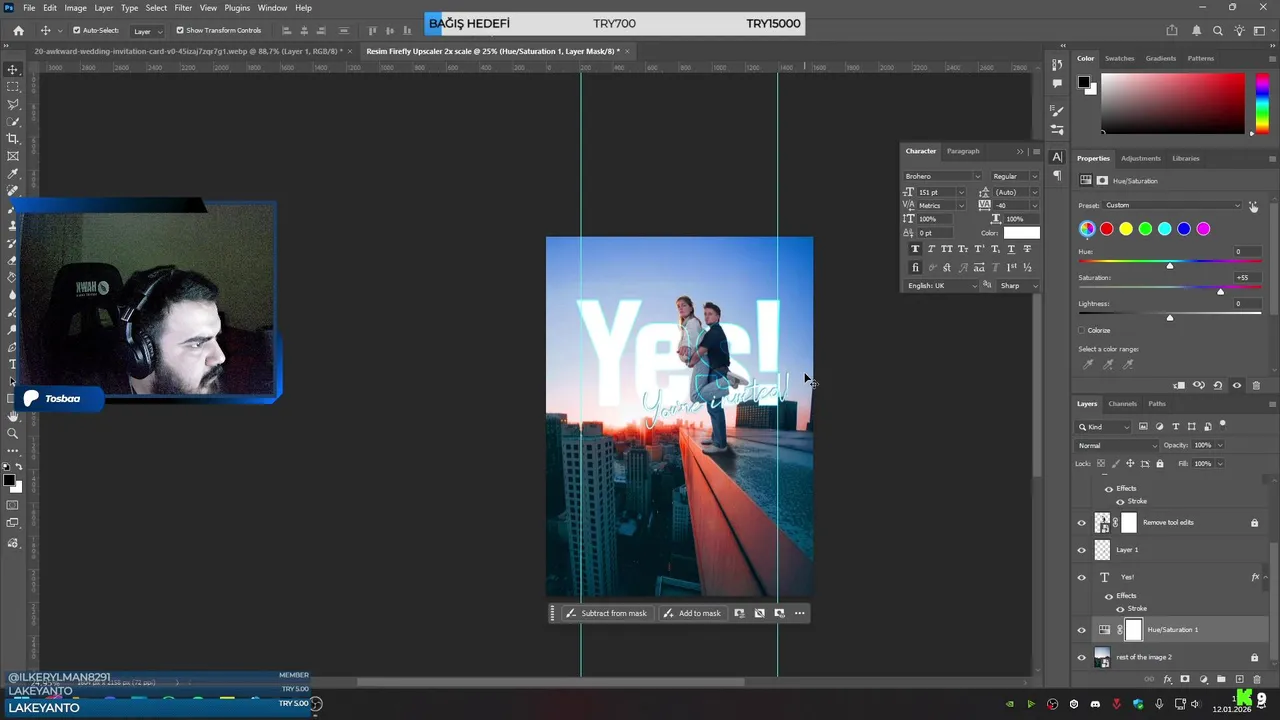1280x720 pixels.
Task: Reset adjustment defaults in Properties panel
Action: point(1217,385)
